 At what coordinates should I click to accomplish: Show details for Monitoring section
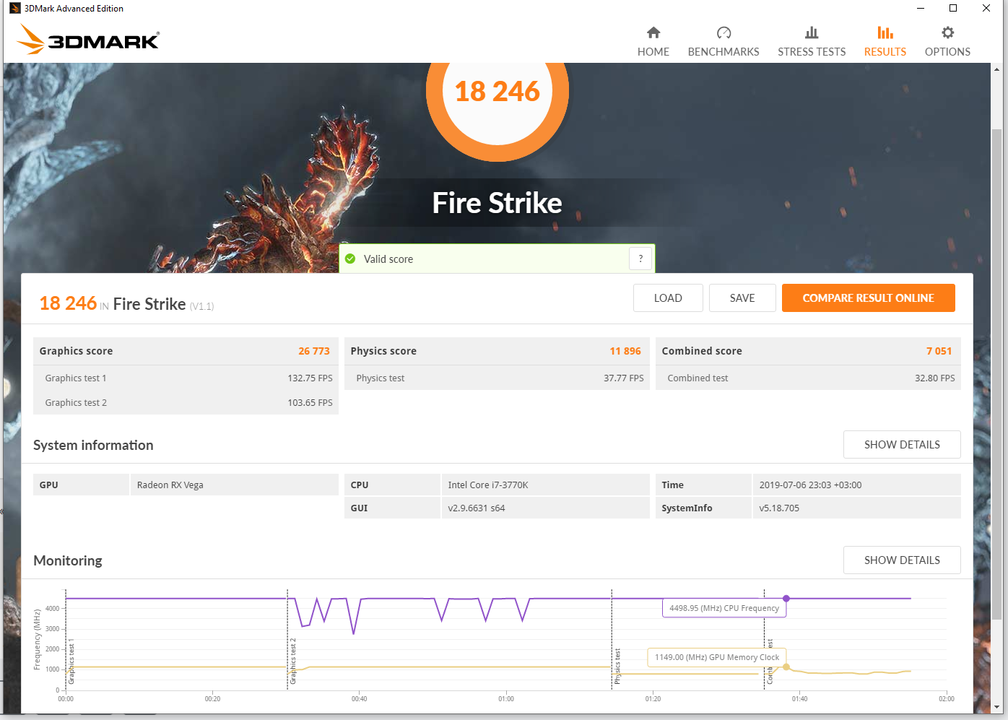click(902, 560)
